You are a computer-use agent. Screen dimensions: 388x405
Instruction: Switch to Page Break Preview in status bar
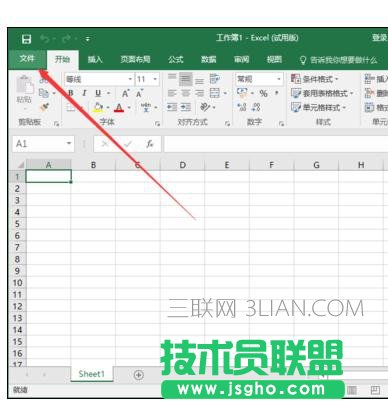(375, 390)
